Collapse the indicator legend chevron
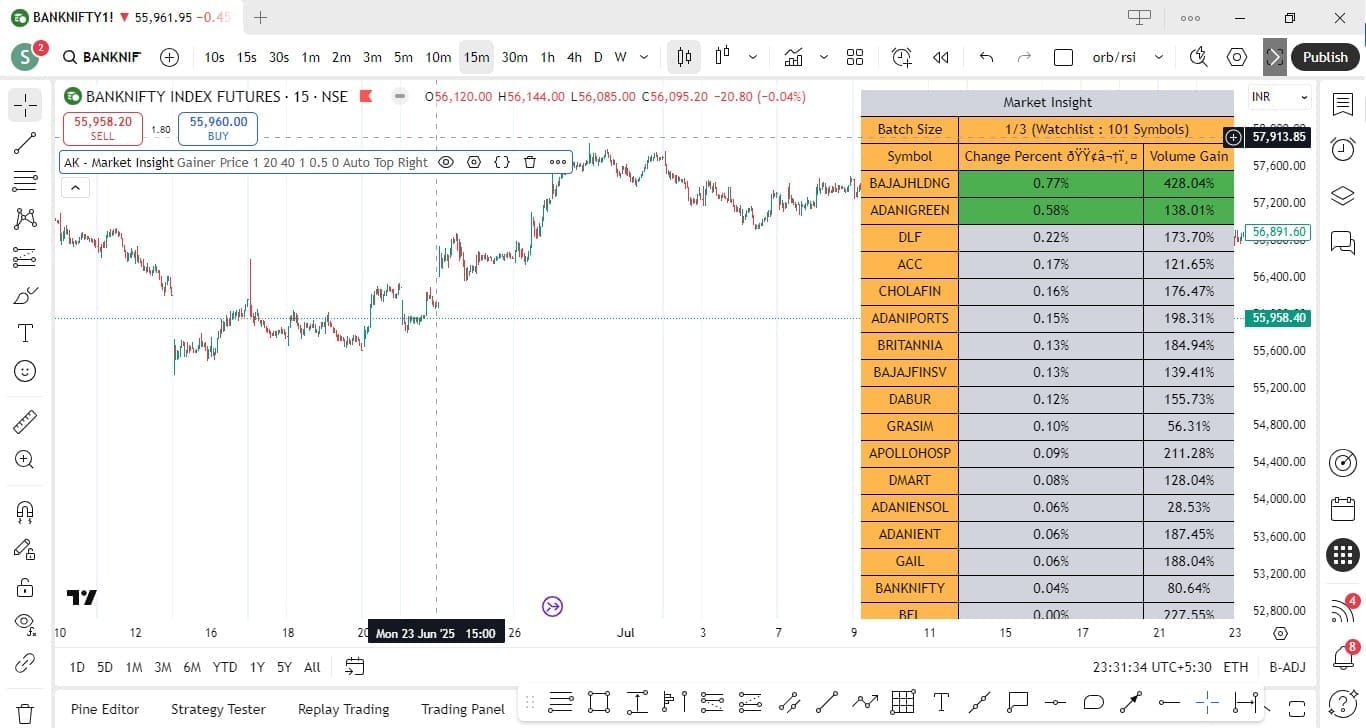Image resolution: width=1366 pixels, height=728 pixels. pyautogui.click(x=75, y=187)
